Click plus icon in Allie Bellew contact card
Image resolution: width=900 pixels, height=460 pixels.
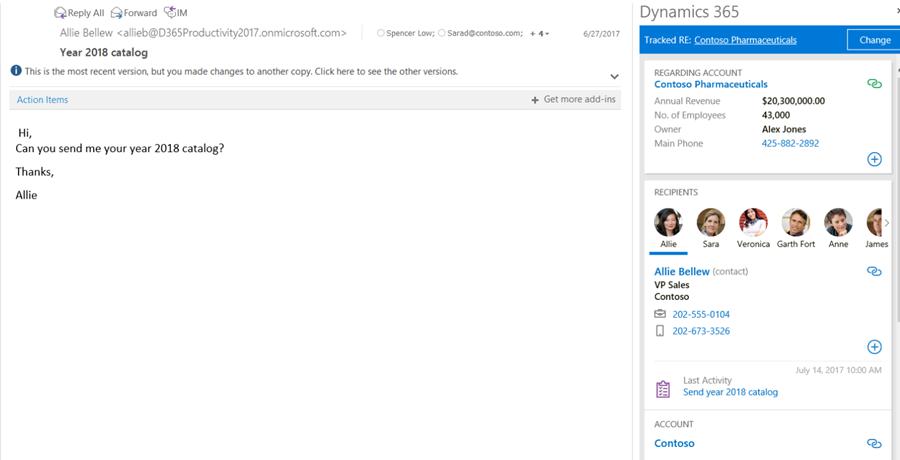(x=874, y=346)
